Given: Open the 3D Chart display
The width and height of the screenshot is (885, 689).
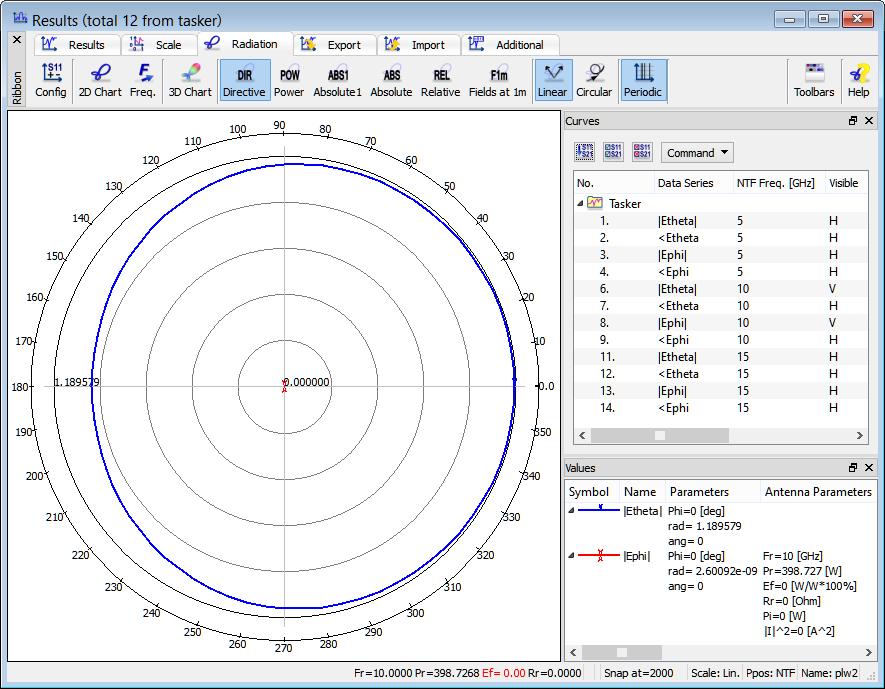Looking at the screenshot, I should click(189, 80).
